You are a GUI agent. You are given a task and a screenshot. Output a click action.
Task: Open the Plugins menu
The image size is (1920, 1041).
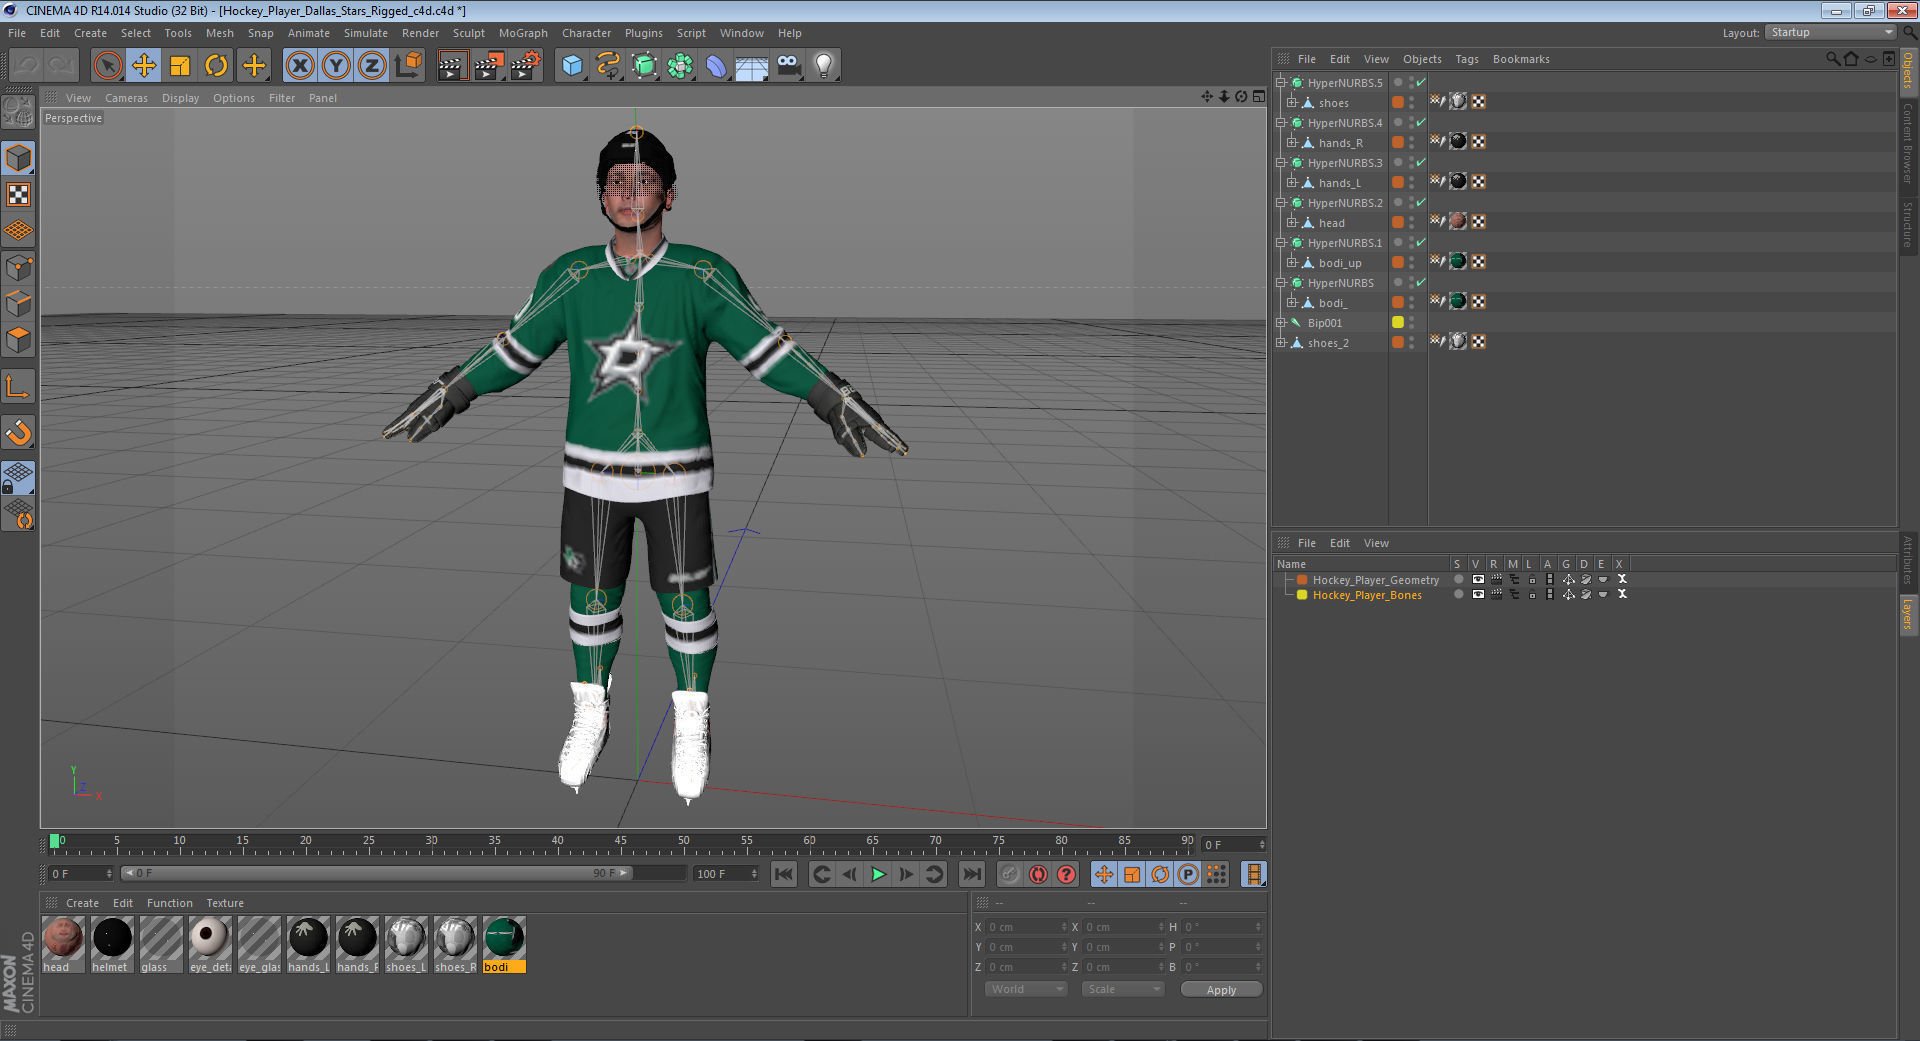click(643, 33)
